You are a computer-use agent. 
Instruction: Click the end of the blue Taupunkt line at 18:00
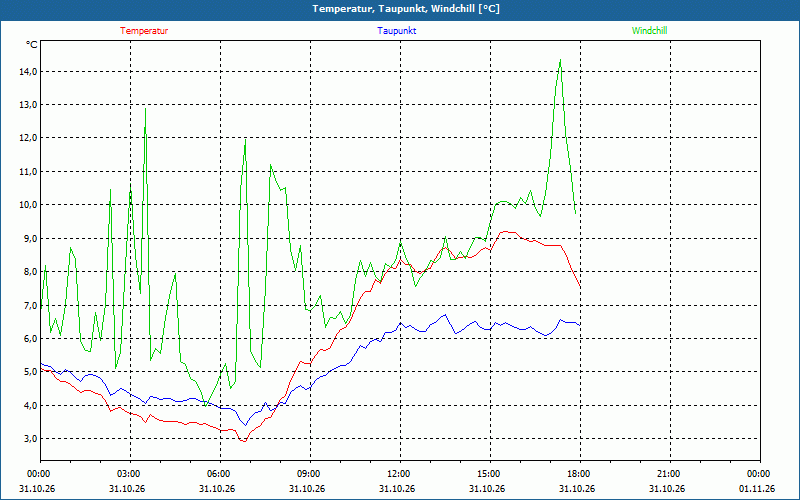[x=580, y=325]
